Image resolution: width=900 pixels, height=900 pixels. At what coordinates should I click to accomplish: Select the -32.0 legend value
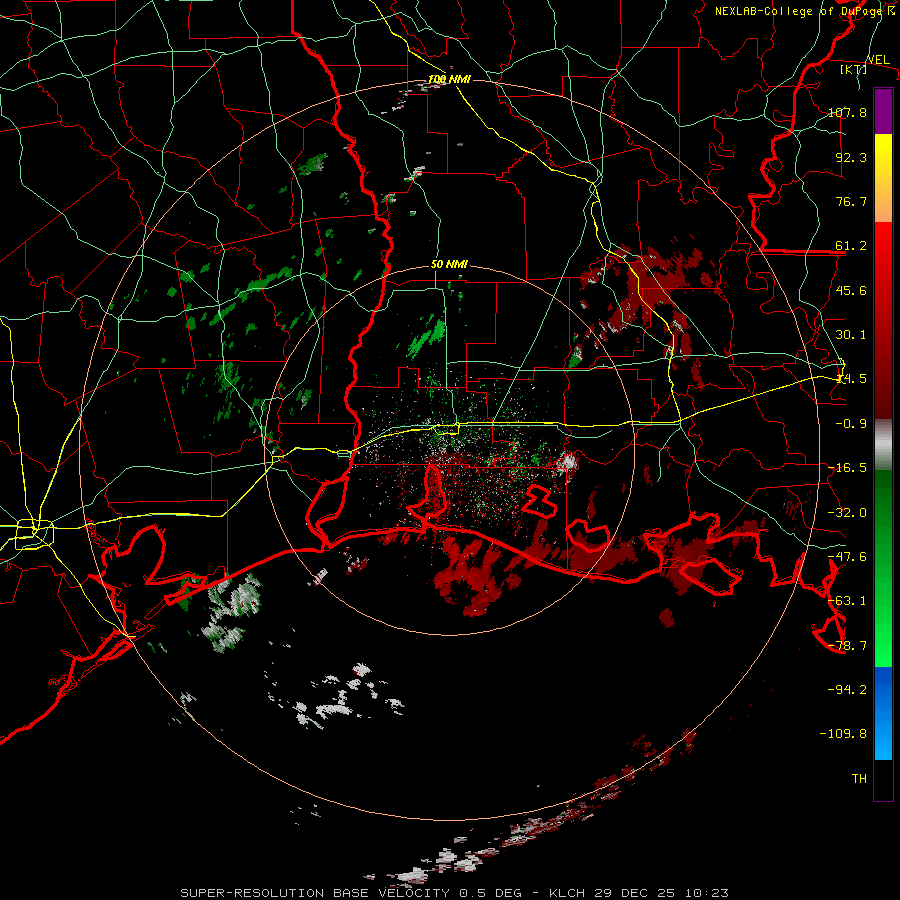pyautogui.click(x=848, y=513)
